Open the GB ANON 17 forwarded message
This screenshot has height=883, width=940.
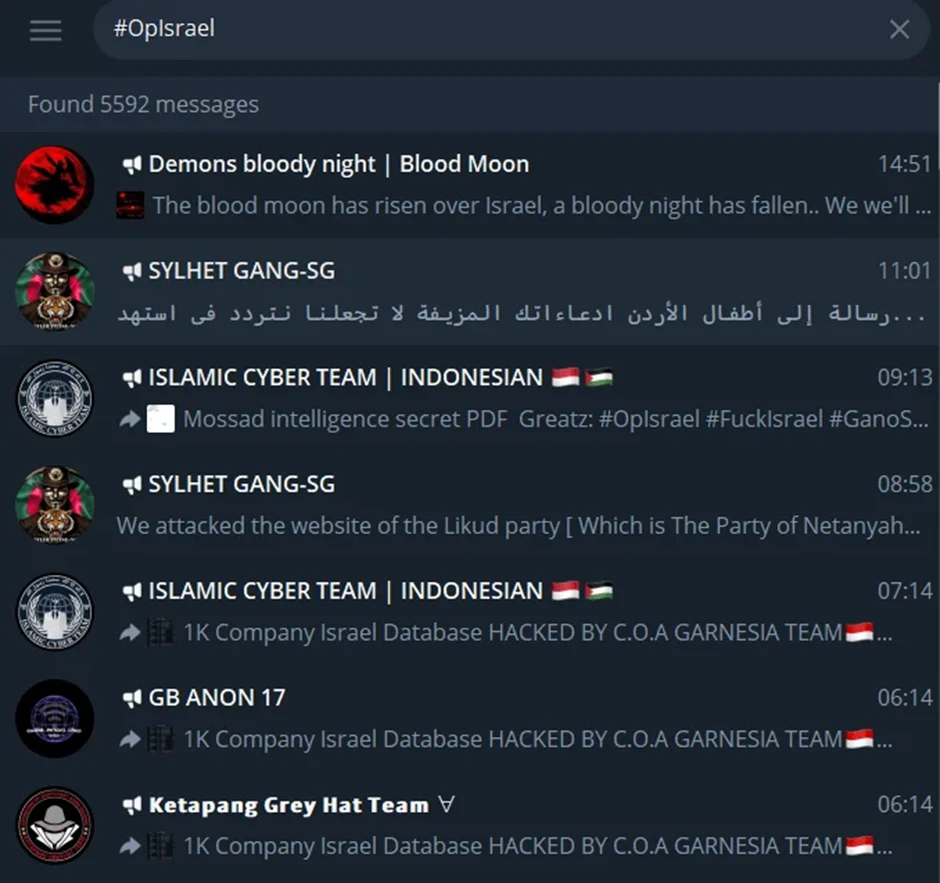pos(470,718)
